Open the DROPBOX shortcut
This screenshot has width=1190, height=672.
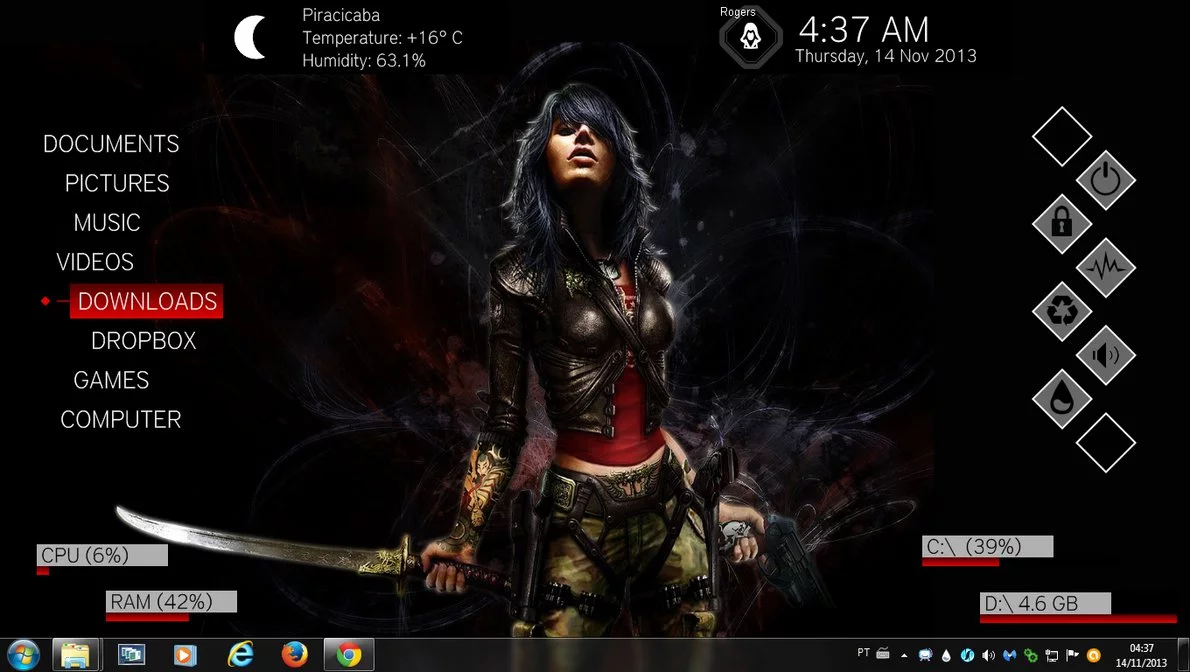(143, 341)
